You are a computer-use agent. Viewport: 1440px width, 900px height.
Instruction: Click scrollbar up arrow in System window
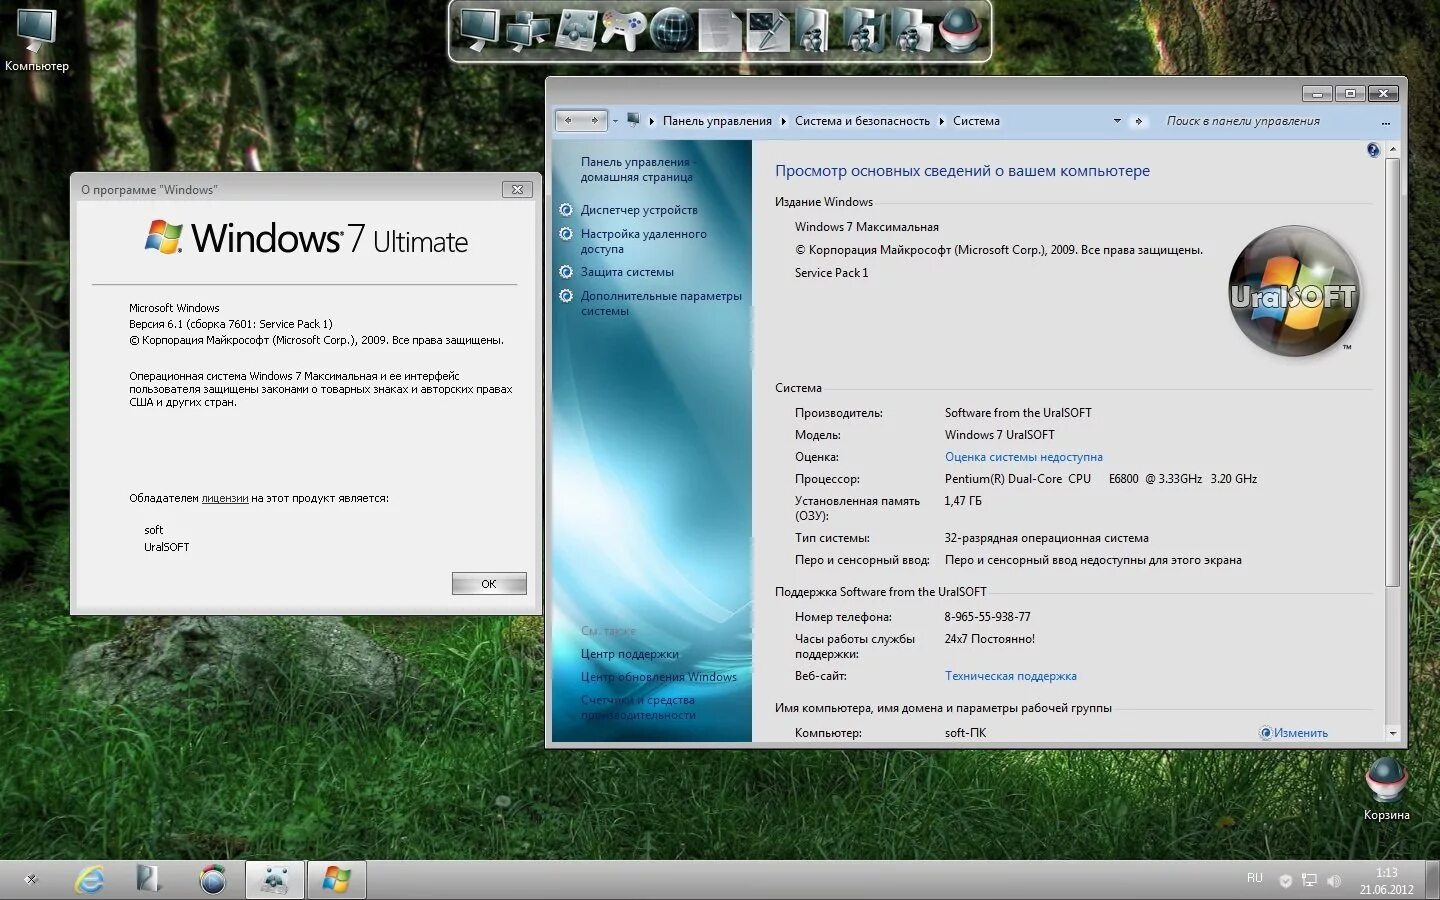(1392, 149)
